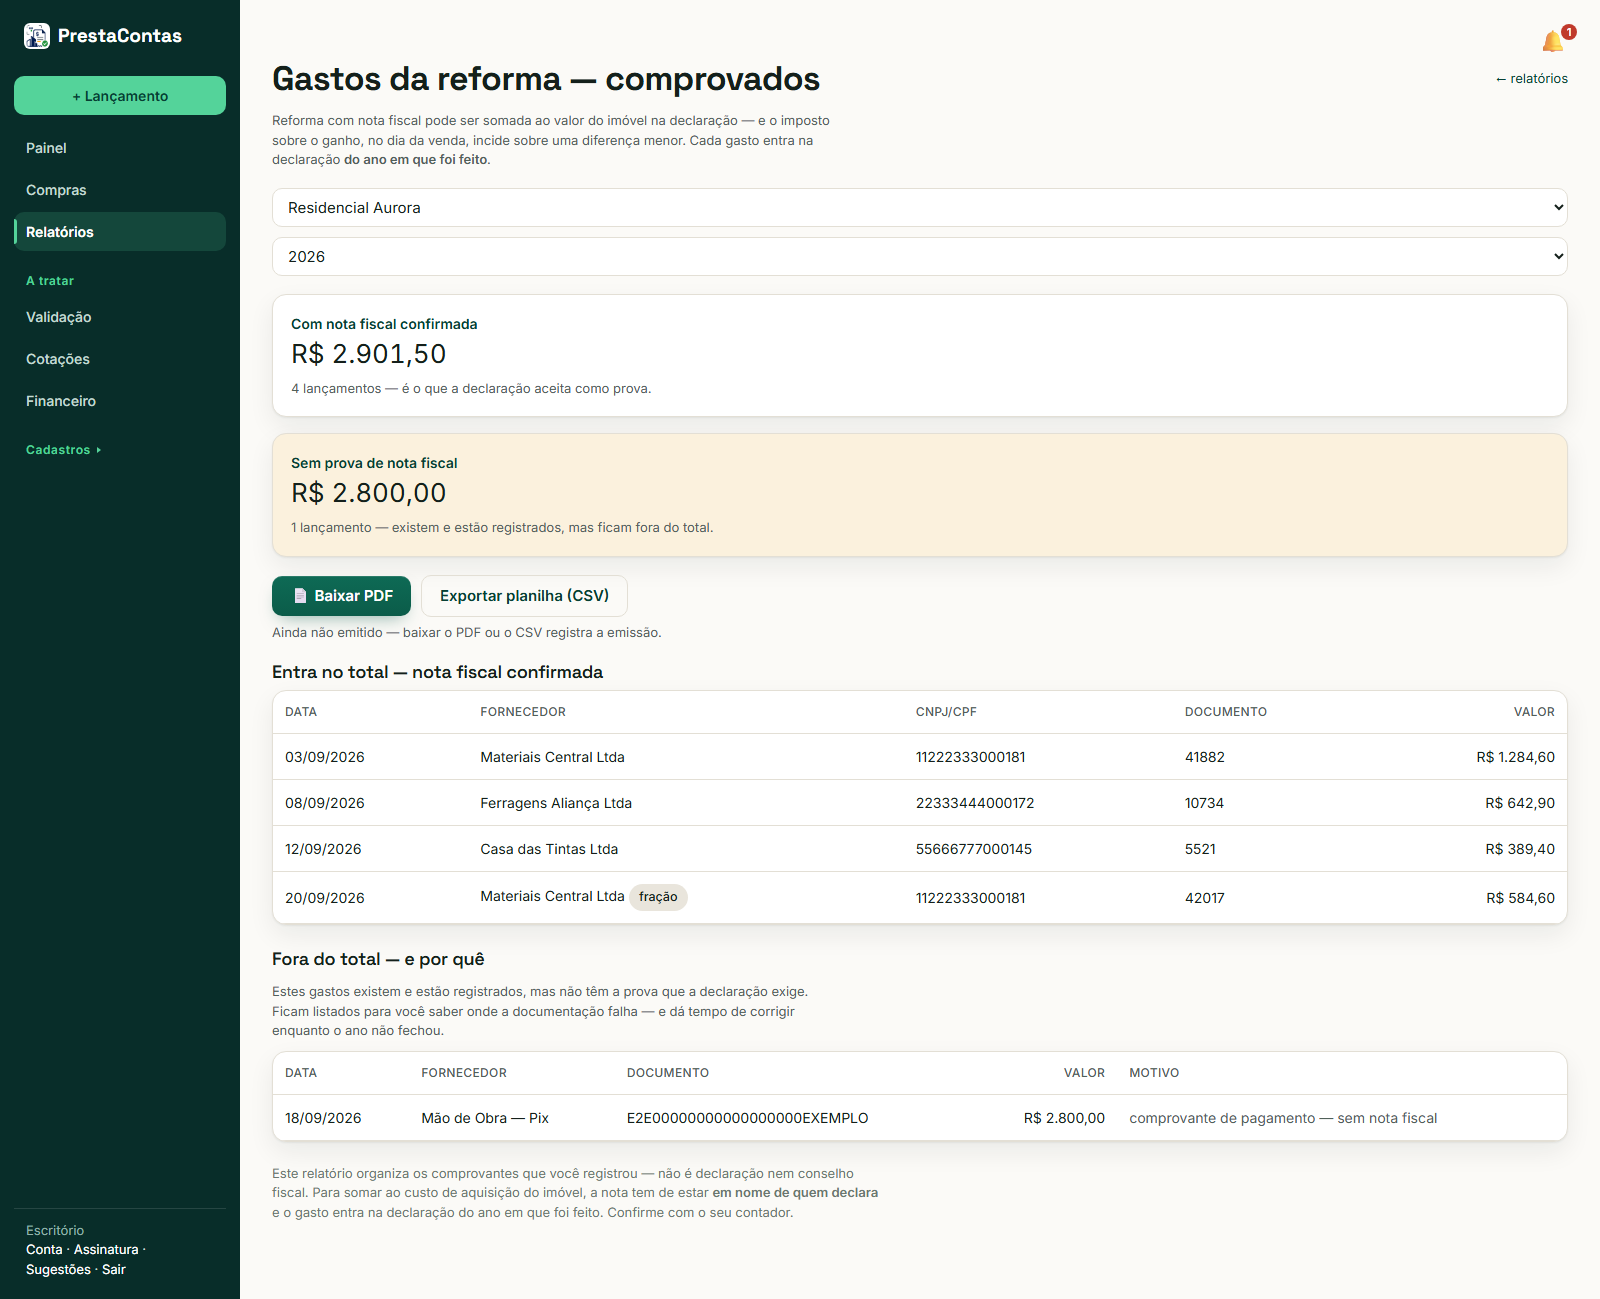Open the Assinatura footer link
Viewport: 1600px width, 1299px height.
106,1250
